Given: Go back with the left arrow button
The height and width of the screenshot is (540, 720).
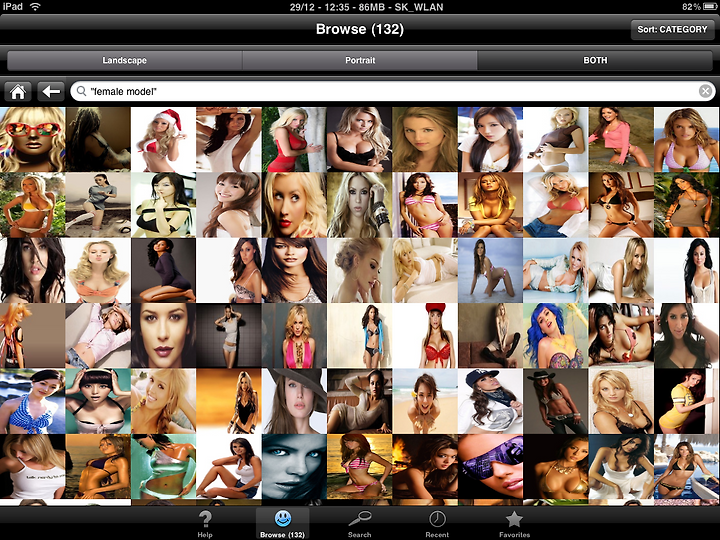Looking at the screenshot, I should 51,91.
